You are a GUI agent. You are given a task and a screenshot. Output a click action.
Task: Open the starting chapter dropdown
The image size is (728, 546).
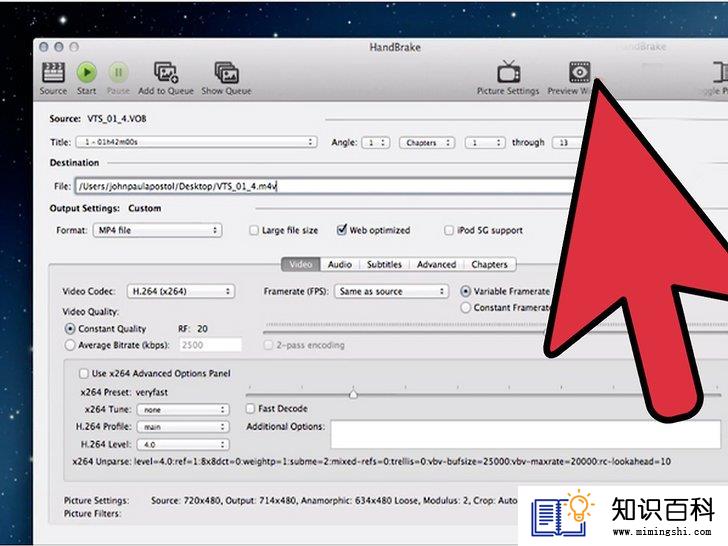tap(485, 143)
